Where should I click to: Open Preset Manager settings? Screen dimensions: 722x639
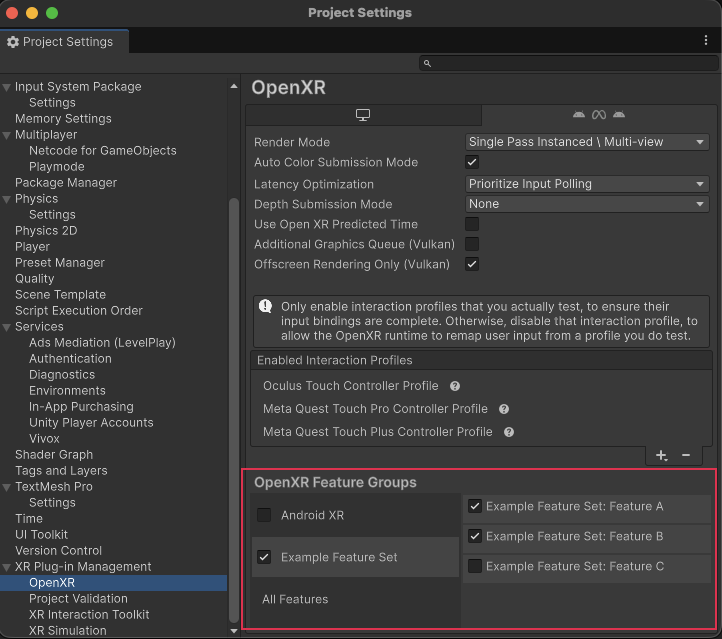[60, 263]
